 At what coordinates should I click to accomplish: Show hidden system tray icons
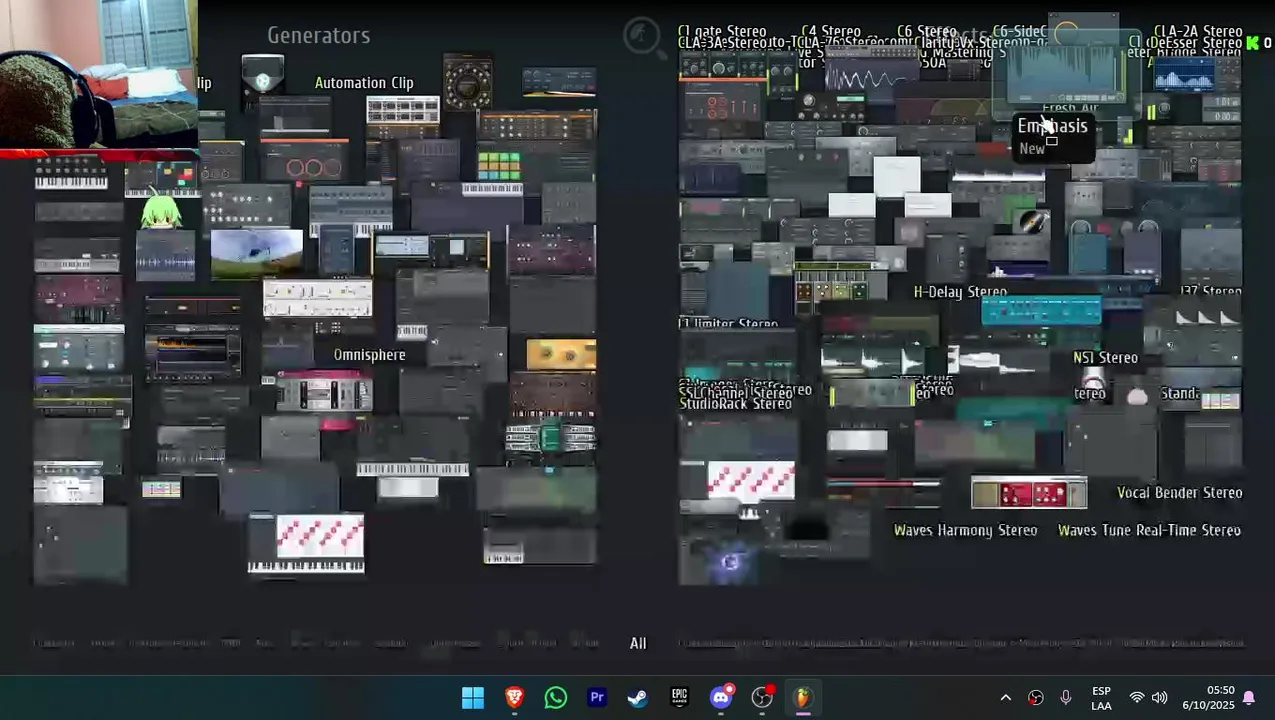coord(1006,698)
